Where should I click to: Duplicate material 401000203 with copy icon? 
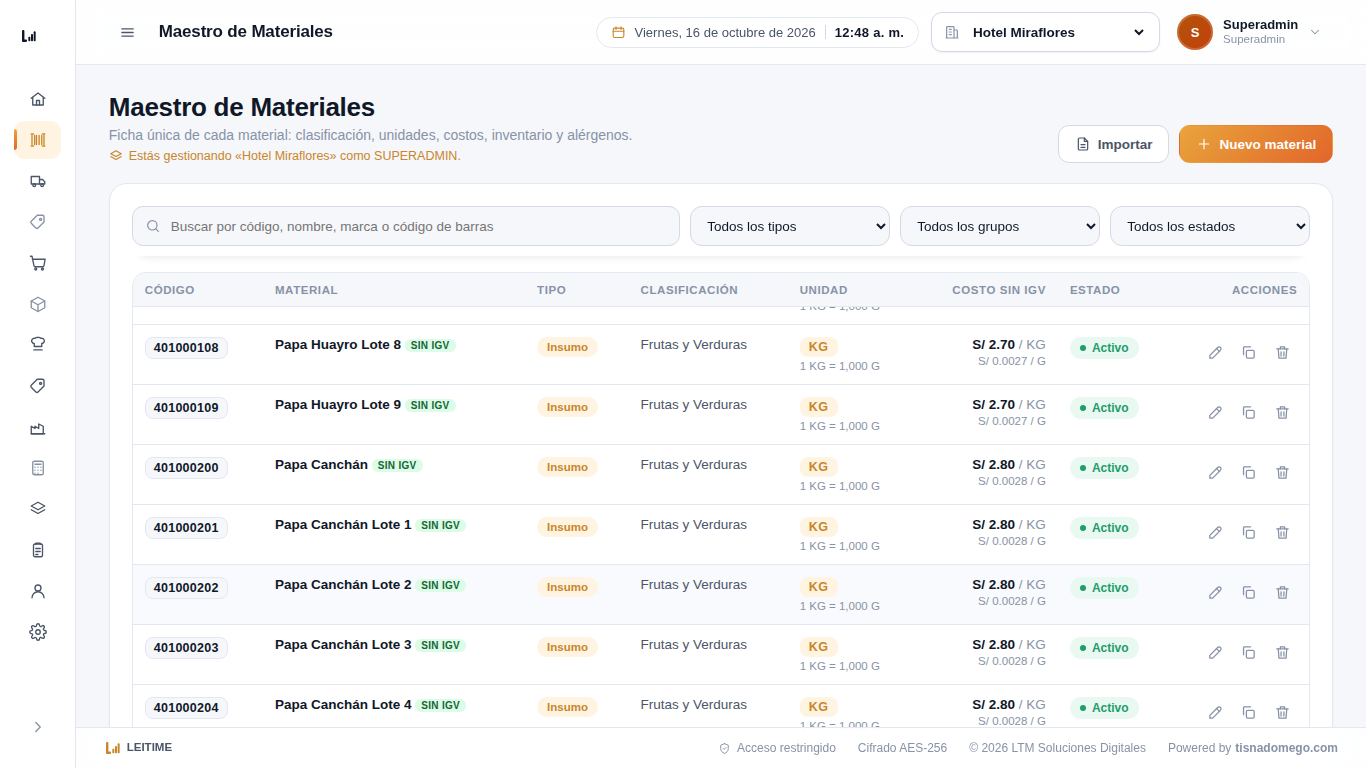[x=1249, y=652]
